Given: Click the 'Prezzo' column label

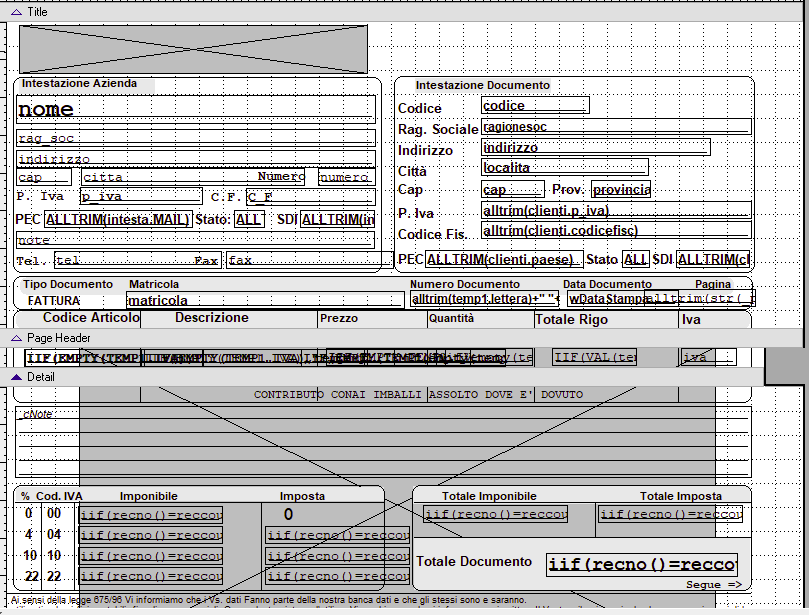Looking at the screenshot, I should pyautogui.click(x=339, y=318).
